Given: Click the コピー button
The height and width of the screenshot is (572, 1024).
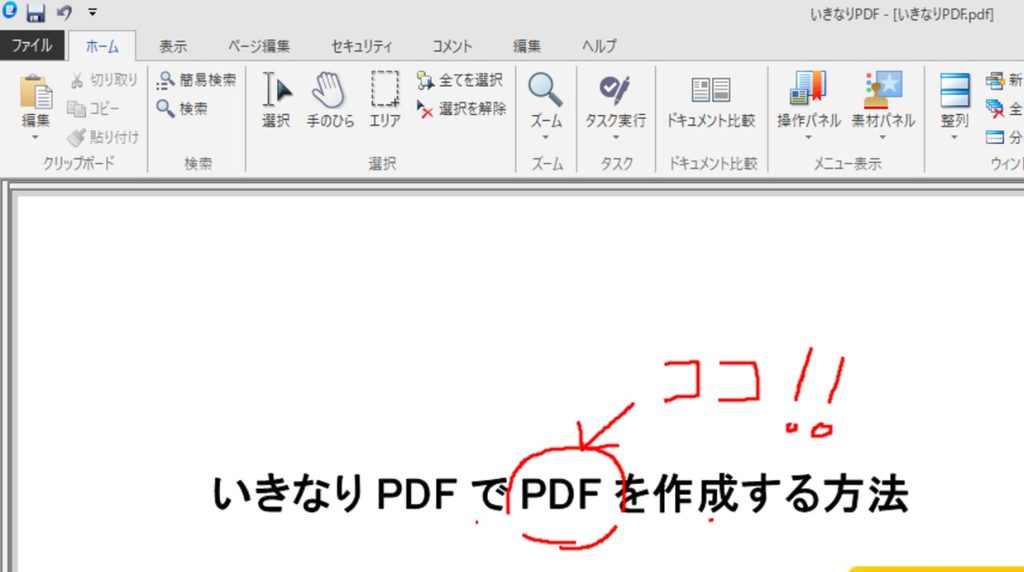Looking at the screenshot, I should (x=94, y=108).
